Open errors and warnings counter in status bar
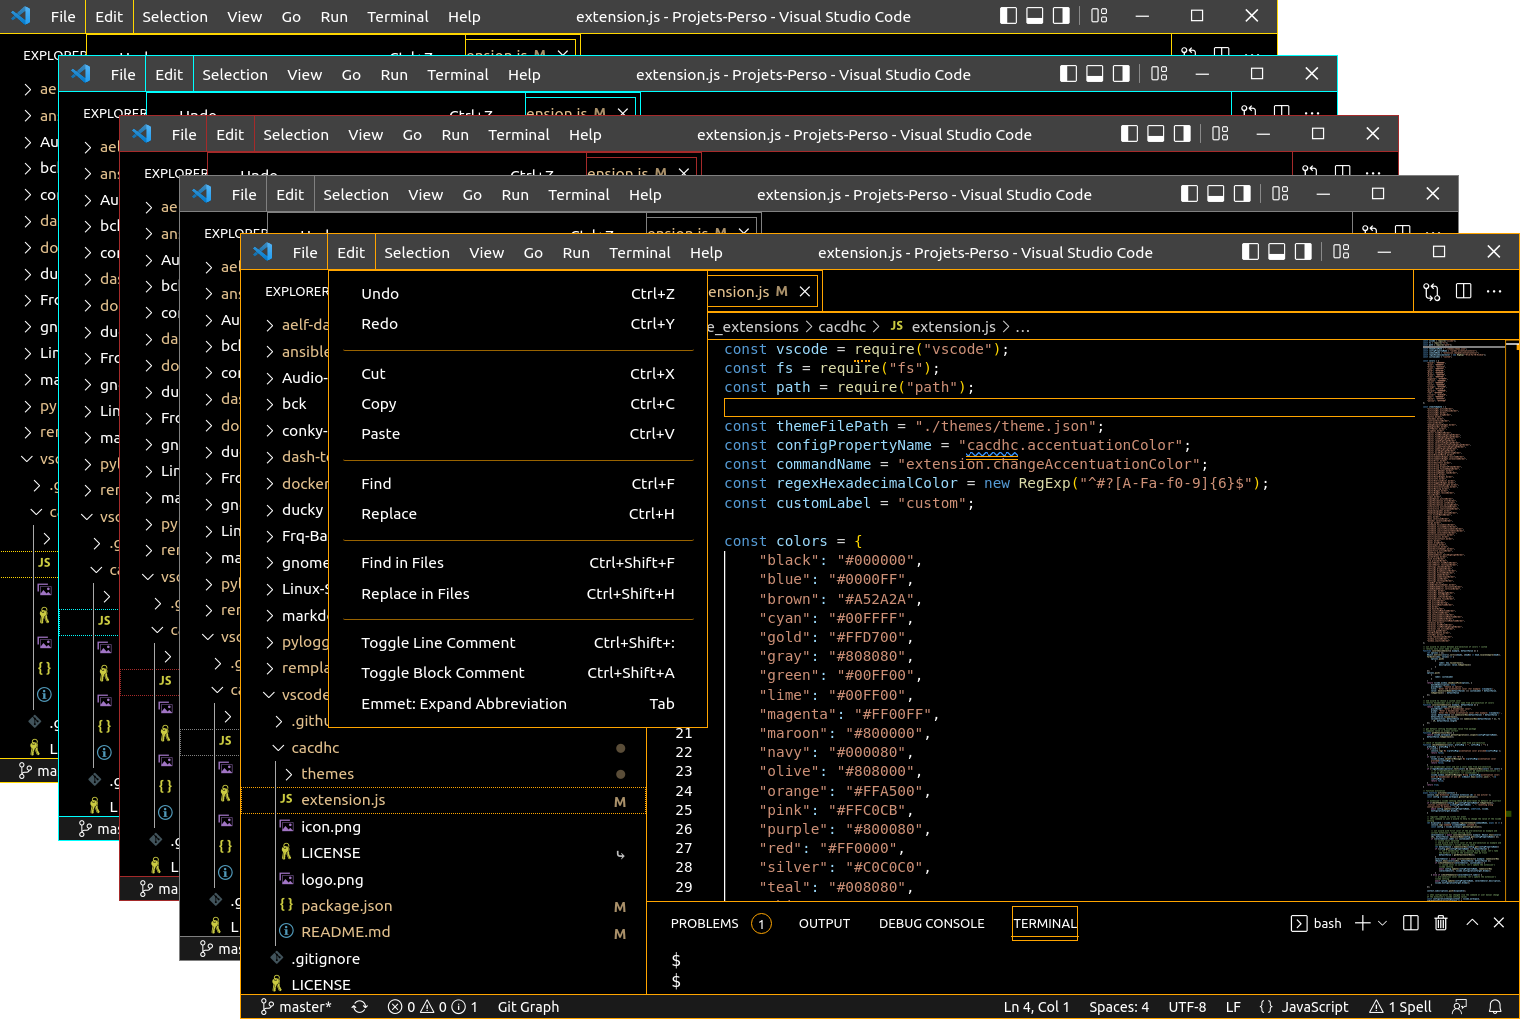Viewport: 1520px width, 1020px height. [432, 1007]
